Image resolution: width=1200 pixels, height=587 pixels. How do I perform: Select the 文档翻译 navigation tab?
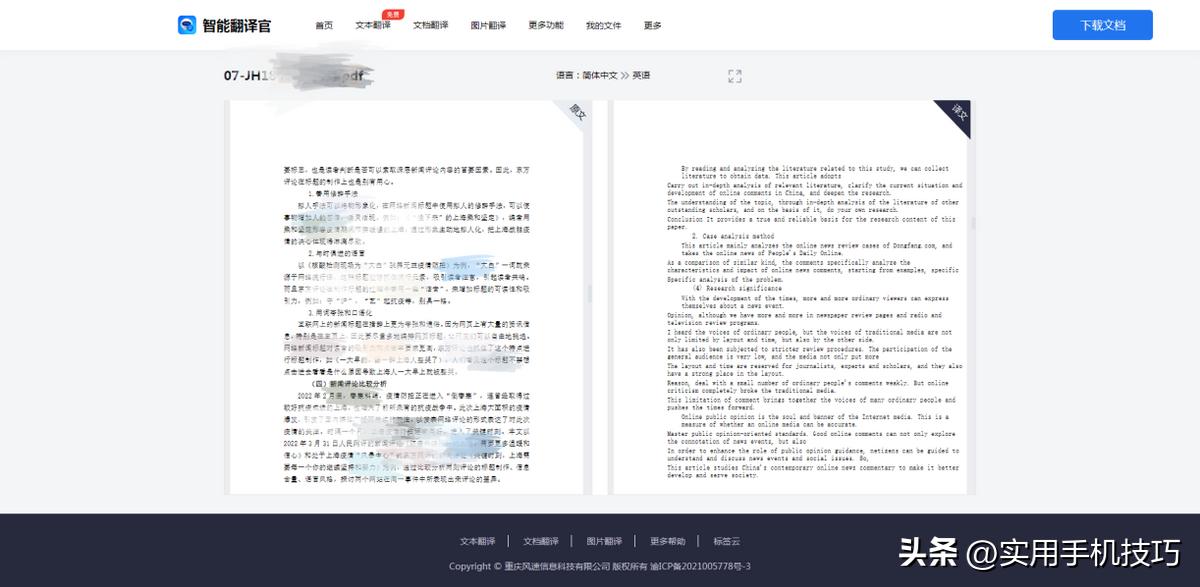pyautogui.click(x=430, y=25)
